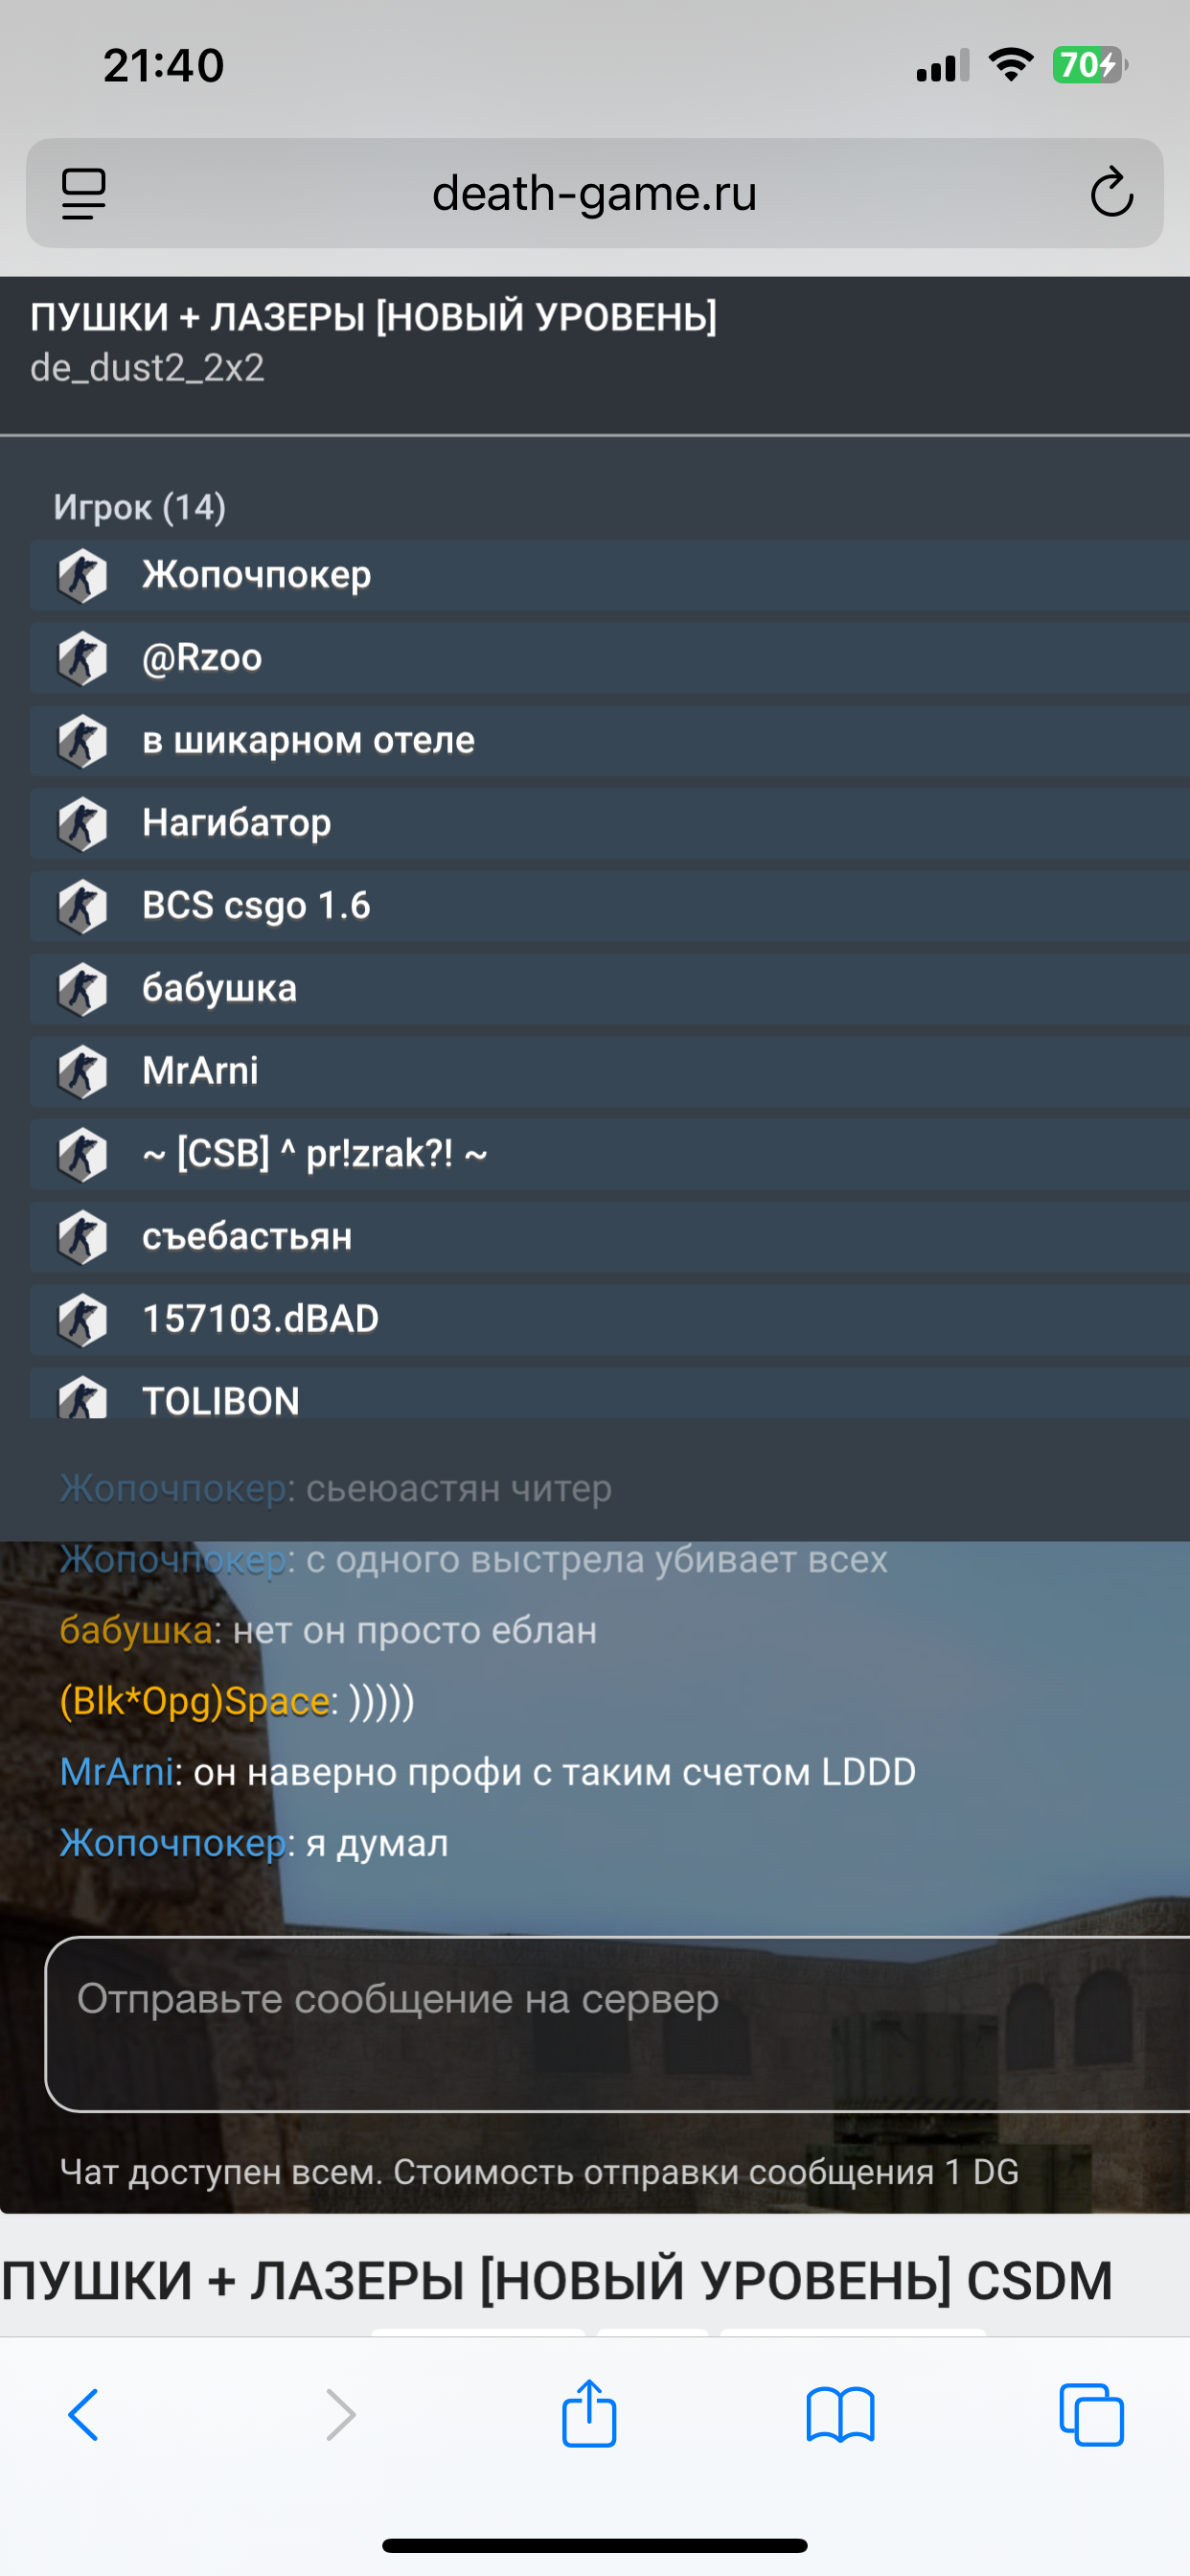This screenshot has height=2576, width=1190.
Task: Tap the battery indicator in status bar
Action: point(1089,65)
